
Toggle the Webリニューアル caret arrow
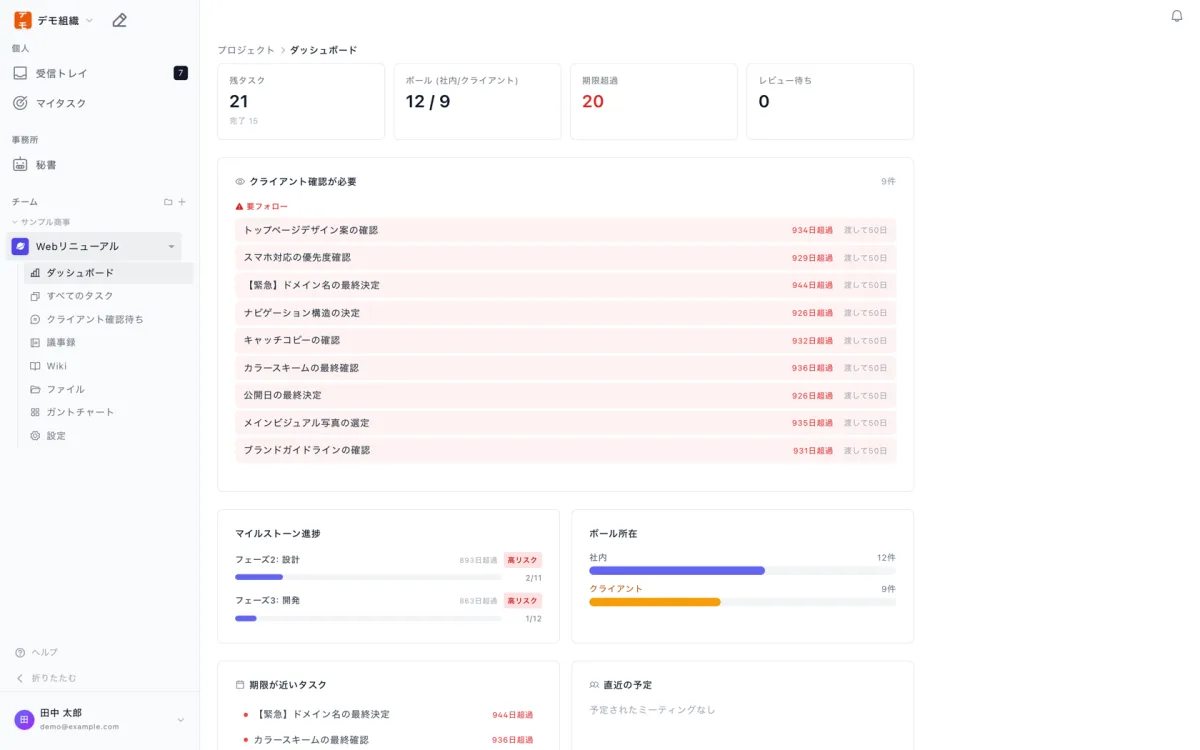(x=171, y=247)
